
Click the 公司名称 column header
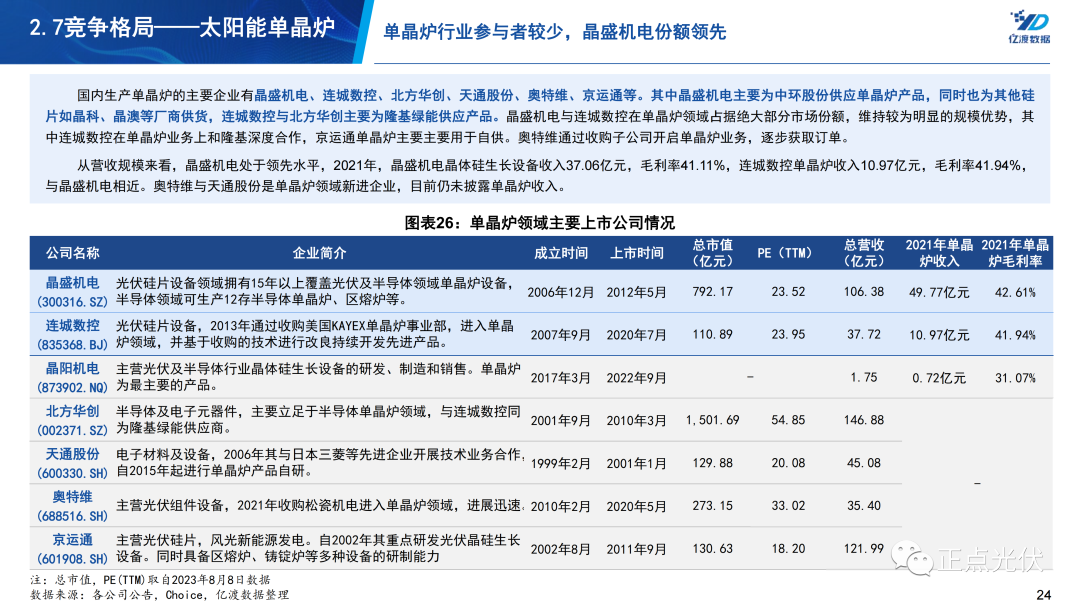point(72,253)
